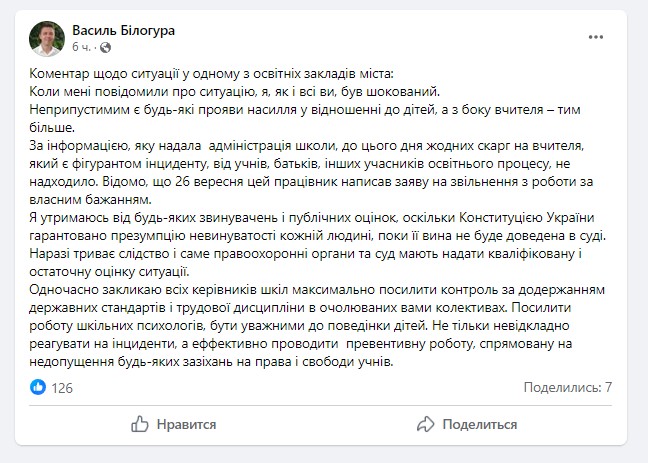Click the paragraph starting "За інформацією, яку надала"
The width and height of the screenshot is (648, 463).
click(x=300, y=146)
